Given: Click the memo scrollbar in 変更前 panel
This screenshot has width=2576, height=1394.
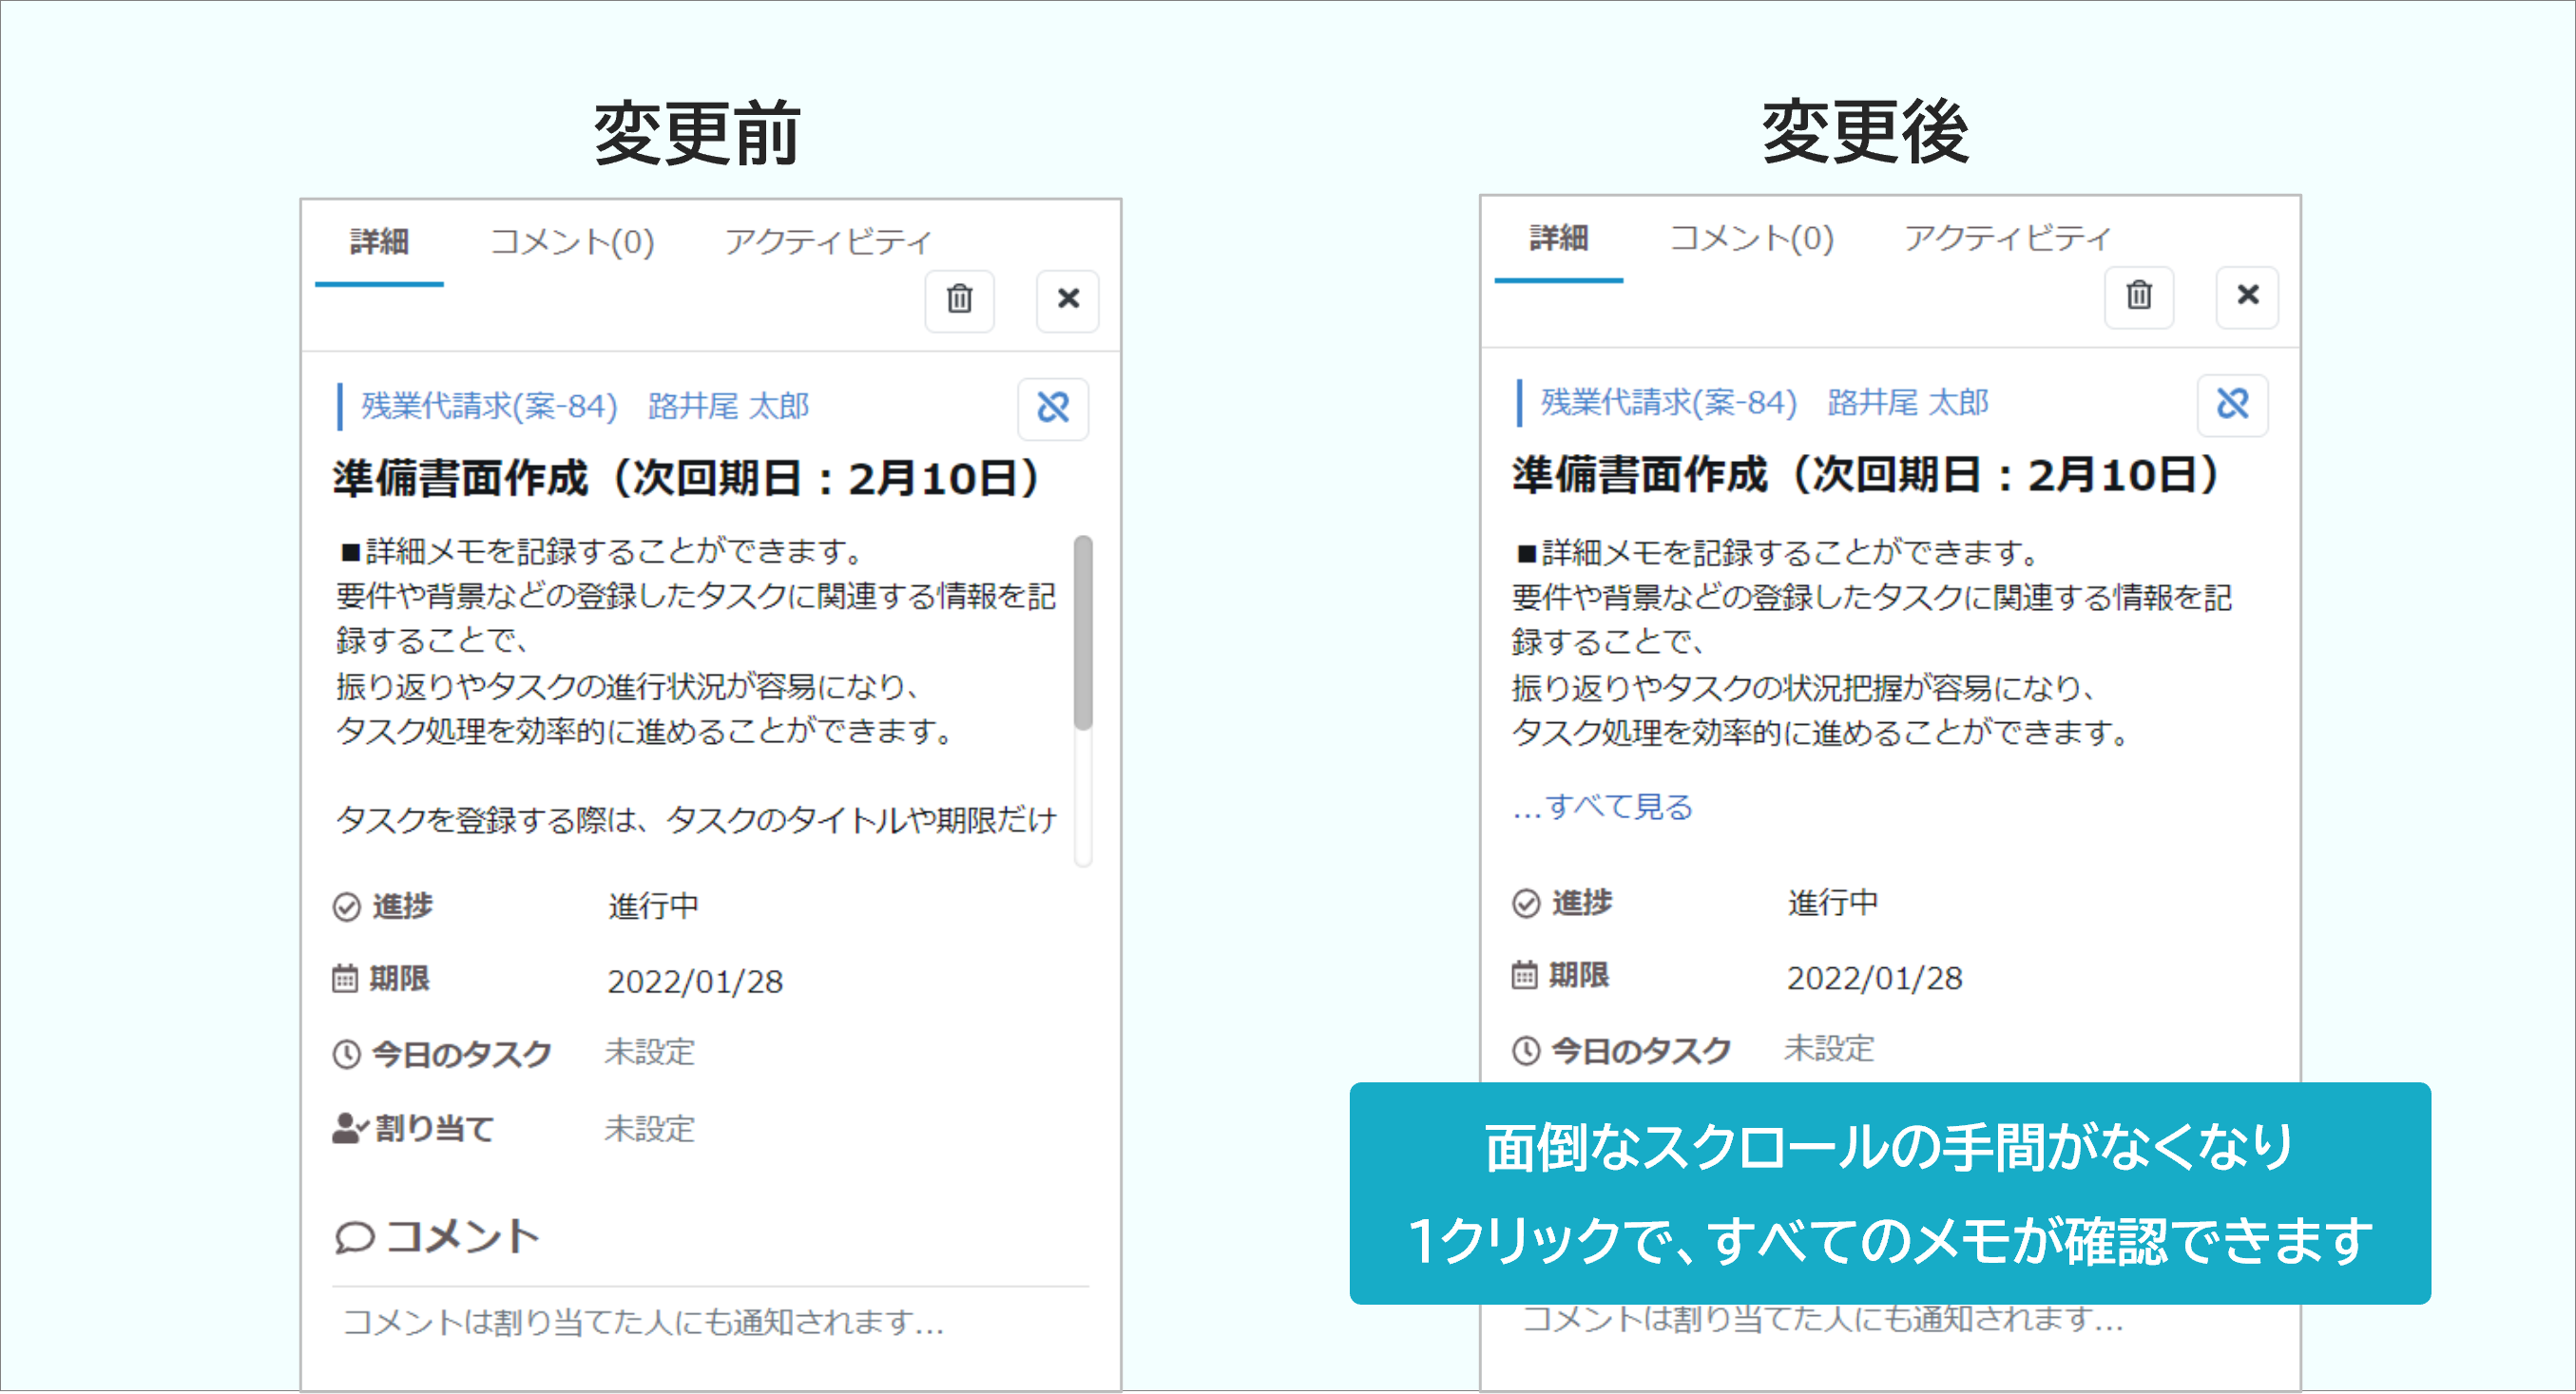Looking at the screenshot, I should click(x=1083, y=633).
